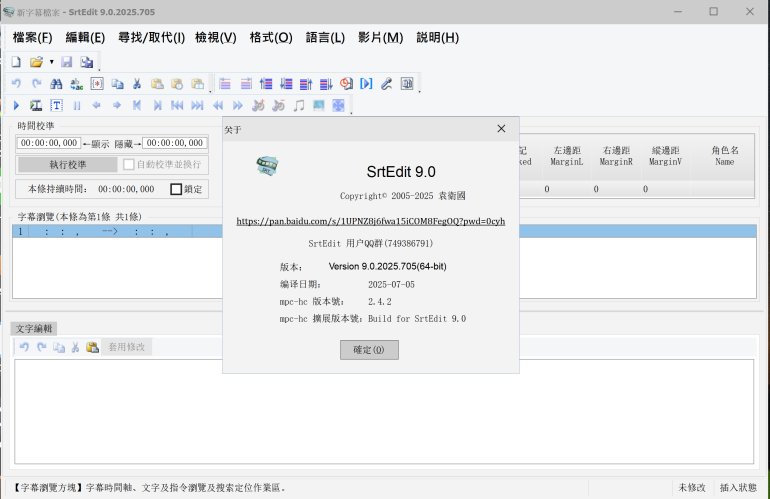Image resolution: width=770 pixels, height=499 pixels.
Task: Click the 顯示 start time input field
Action: 49,143
